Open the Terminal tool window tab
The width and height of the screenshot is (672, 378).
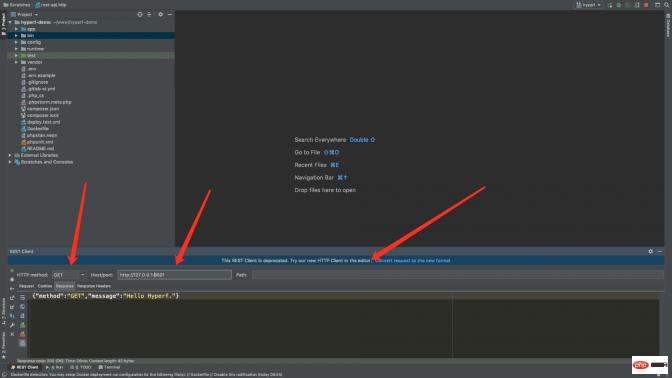point(109,367)
